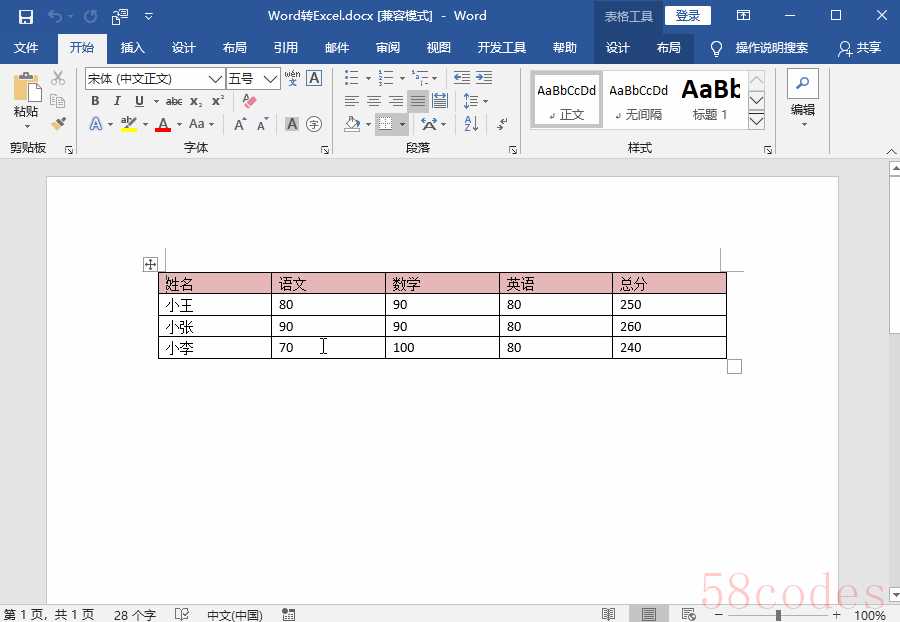
Task: Click the clear formatting eraser icon
Action: coord(250,101)
